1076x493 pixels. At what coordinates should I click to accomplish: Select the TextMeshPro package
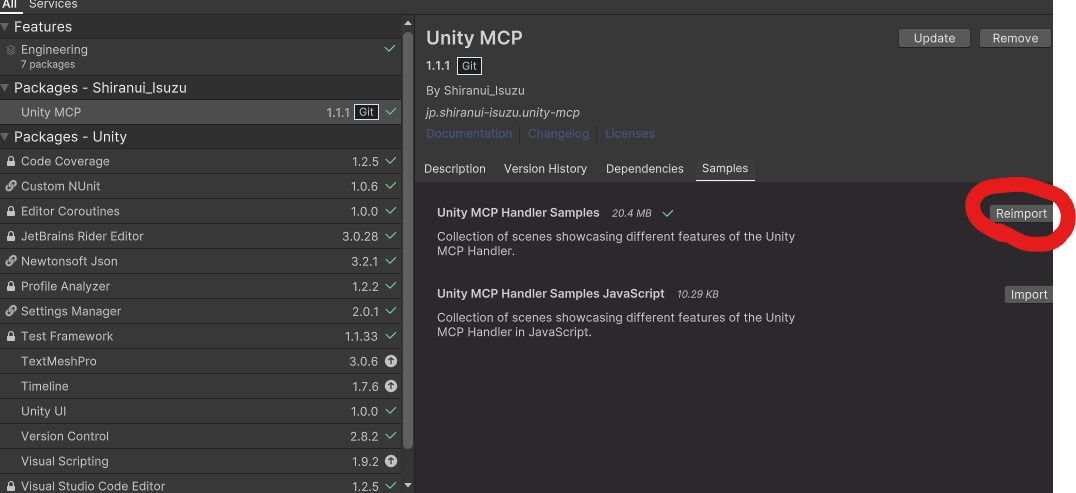pos(200,361)
